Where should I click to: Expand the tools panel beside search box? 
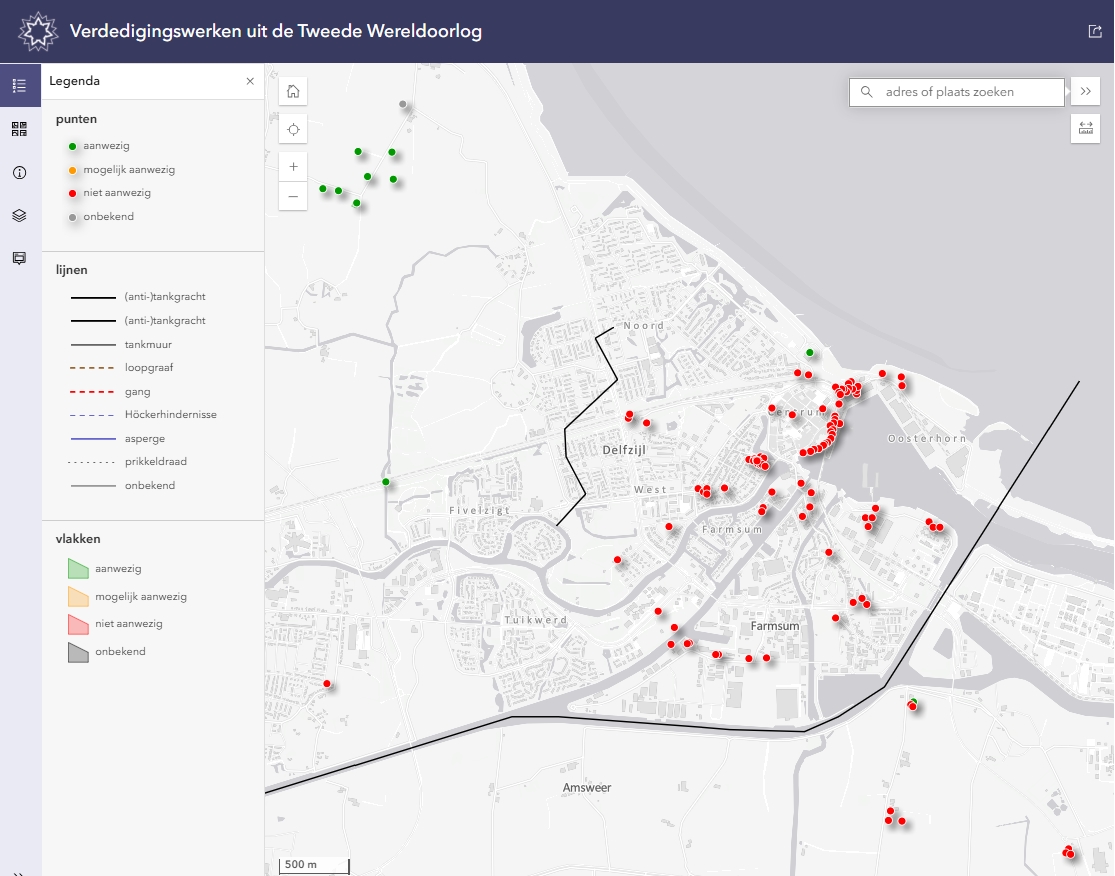[x=1085, y=92]
